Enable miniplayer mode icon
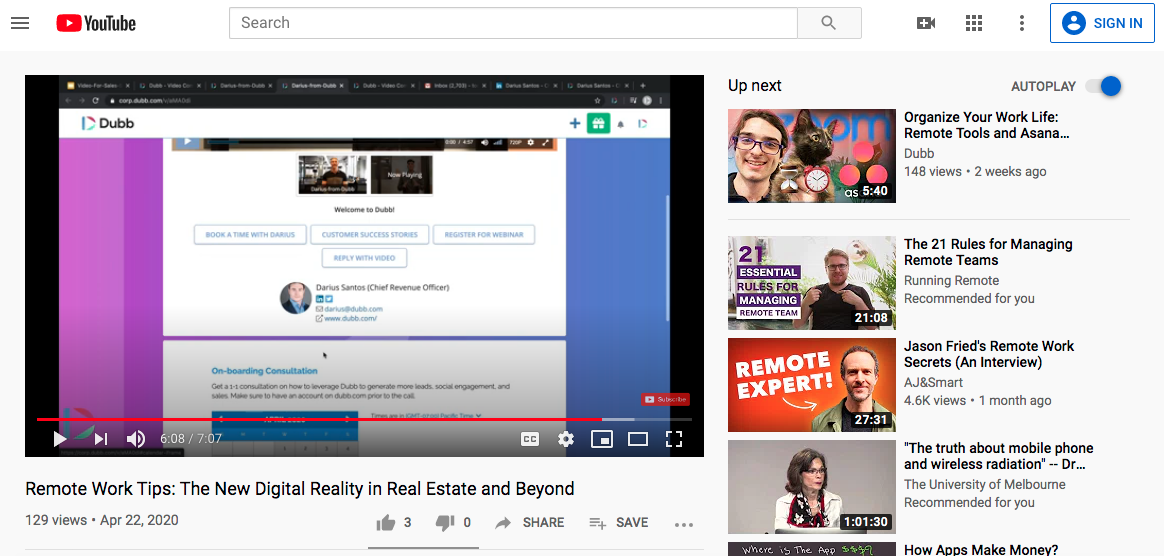The height and width of the screenshot is (556, 1164). click(601, 439)
